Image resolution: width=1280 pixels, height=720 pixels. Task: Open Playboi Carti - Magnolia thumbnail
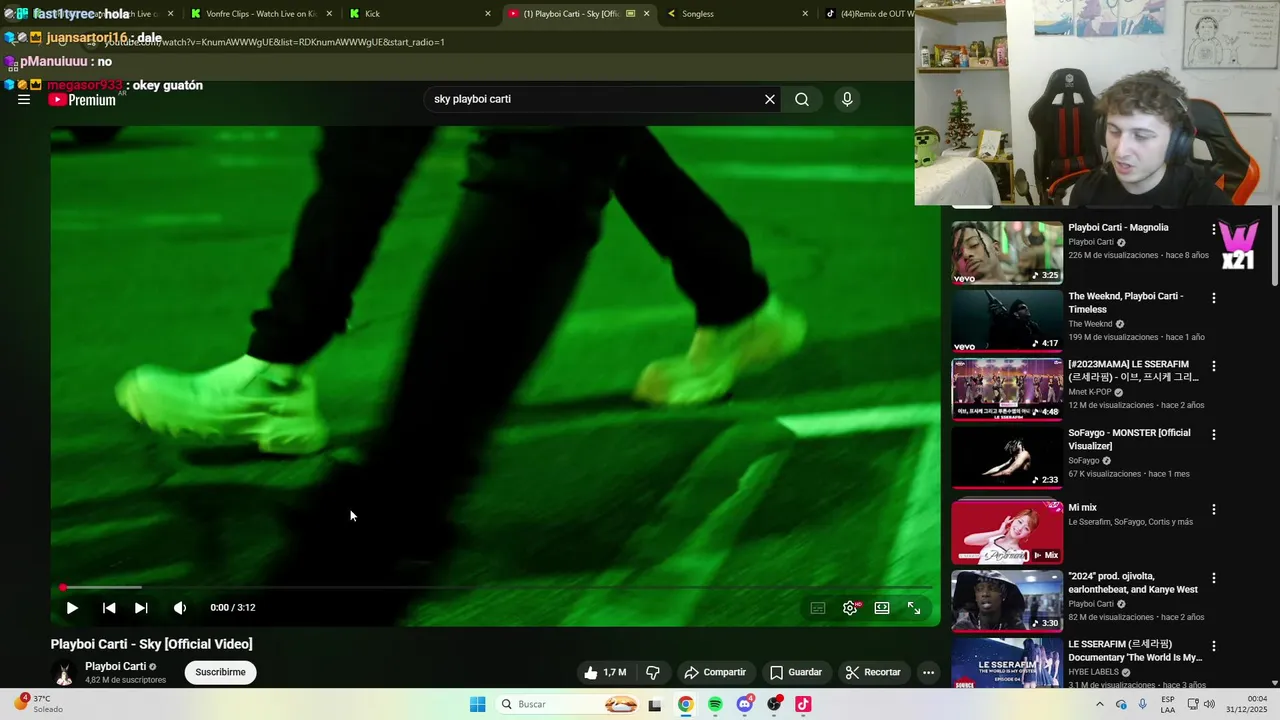pyautogui.click(x=1007, y=253)
